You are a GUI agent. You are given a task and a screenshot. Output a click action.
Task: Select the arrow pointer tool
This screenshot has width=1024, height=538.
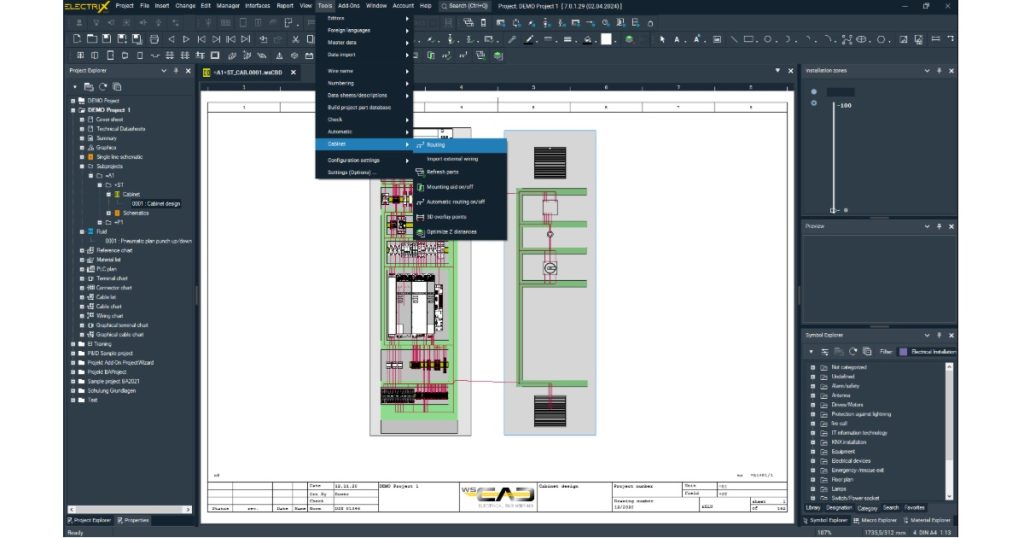662,39
